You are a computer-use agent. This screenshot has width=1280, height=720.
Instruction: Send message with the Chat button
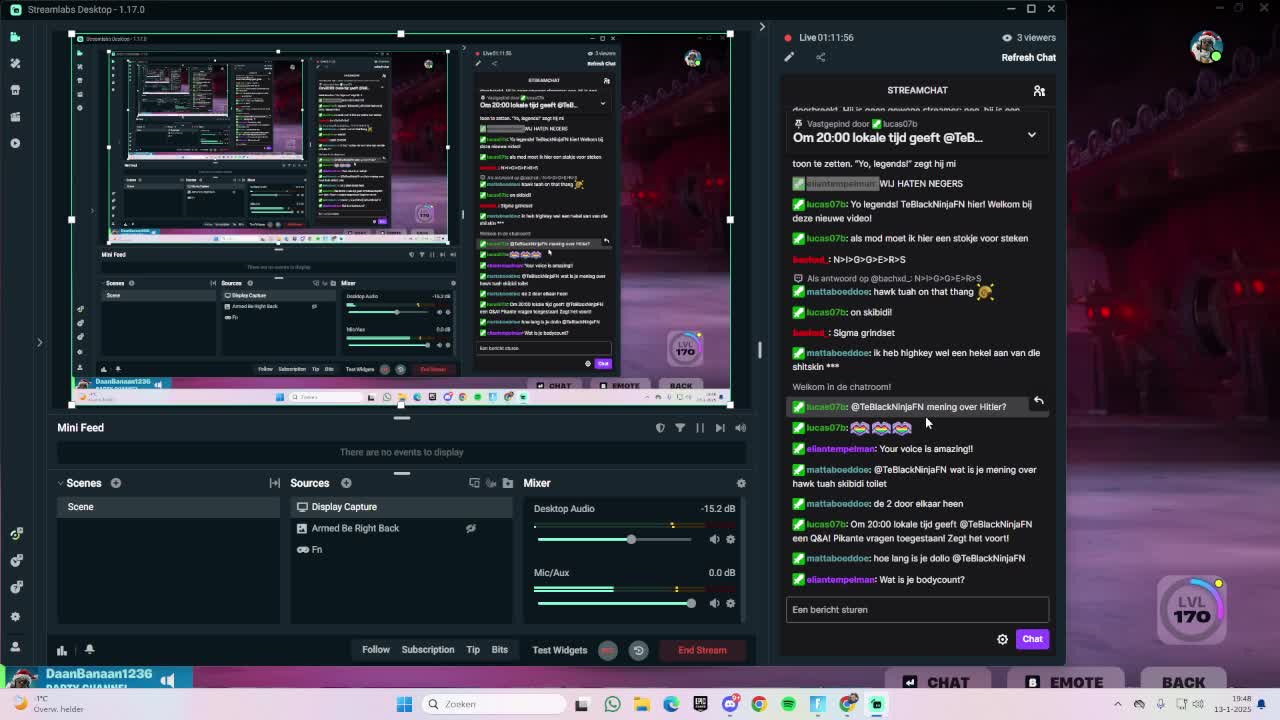pyautogui.click(x=1032, y=639)
